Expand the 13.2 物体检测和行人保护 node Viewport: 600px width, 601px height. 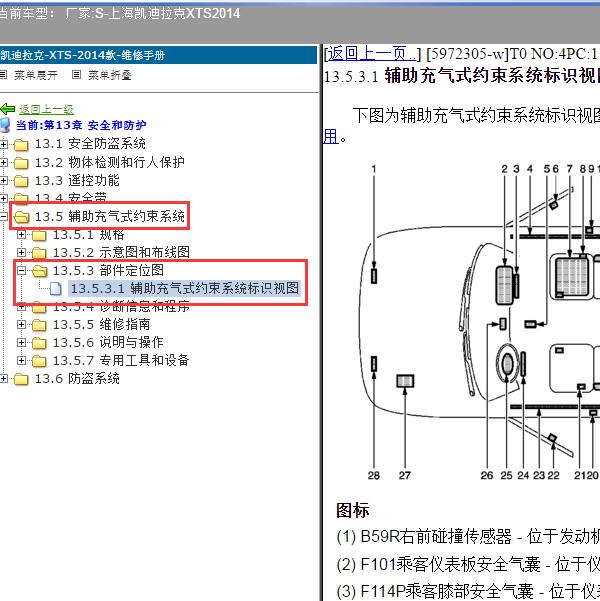point(3,163)
